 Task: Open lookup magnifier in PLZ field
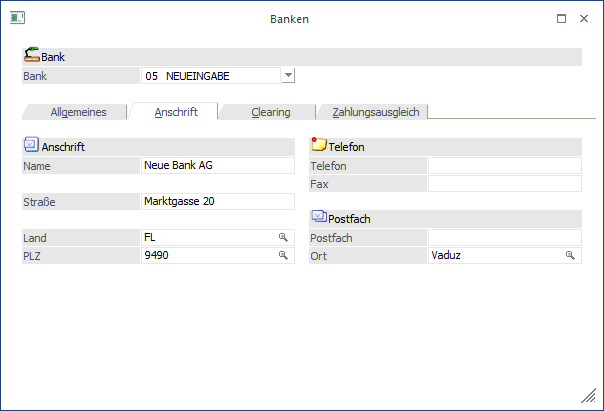pos(283,256)
